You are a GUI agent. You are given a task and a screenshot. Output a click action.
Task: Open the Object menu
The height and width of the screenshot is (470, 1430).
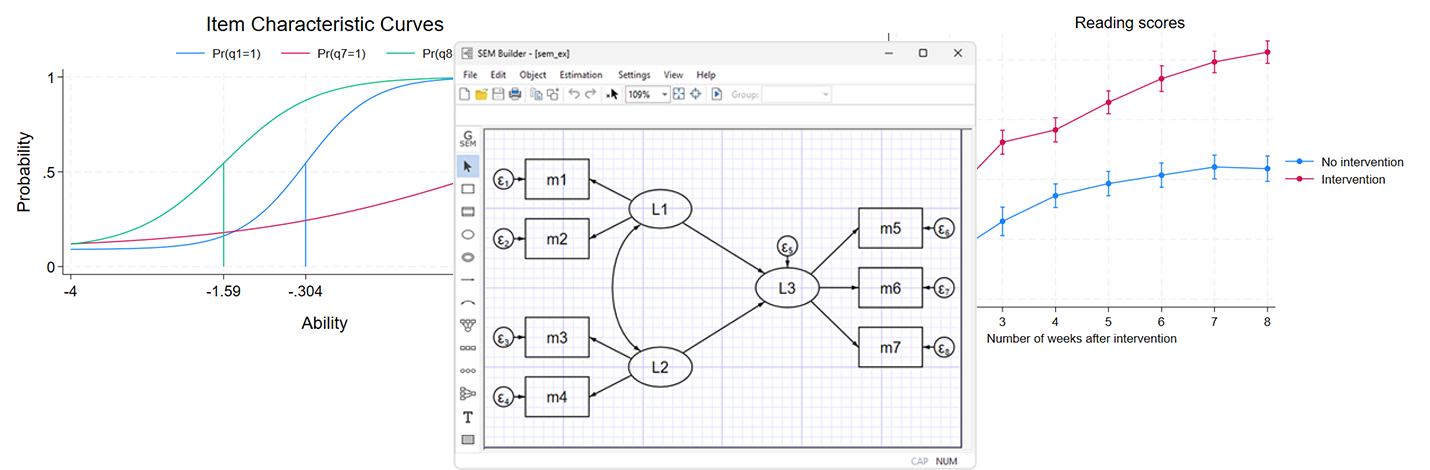pyautogui.click(x=533, y=75)
